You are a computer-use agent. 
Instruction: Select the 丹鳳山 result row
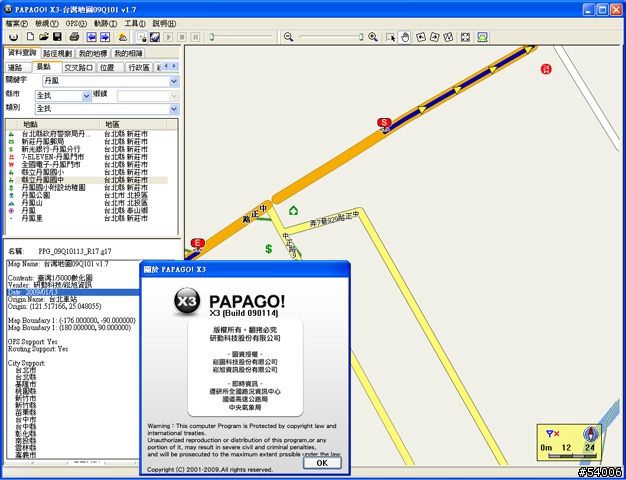(87, 203)
